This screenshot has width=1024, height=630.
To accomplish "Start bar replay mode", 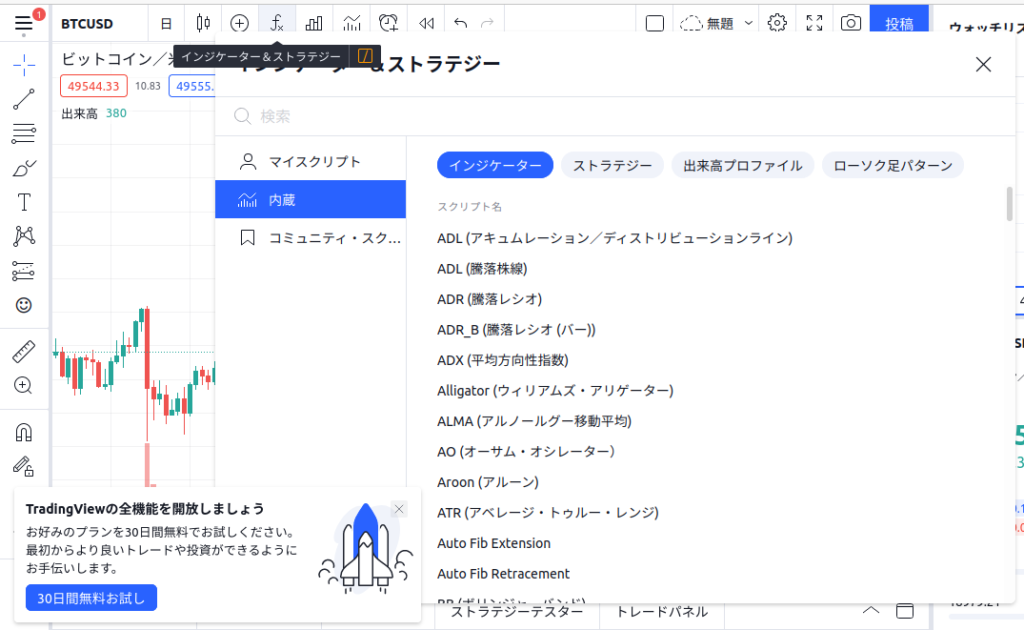I will (425, 21).
